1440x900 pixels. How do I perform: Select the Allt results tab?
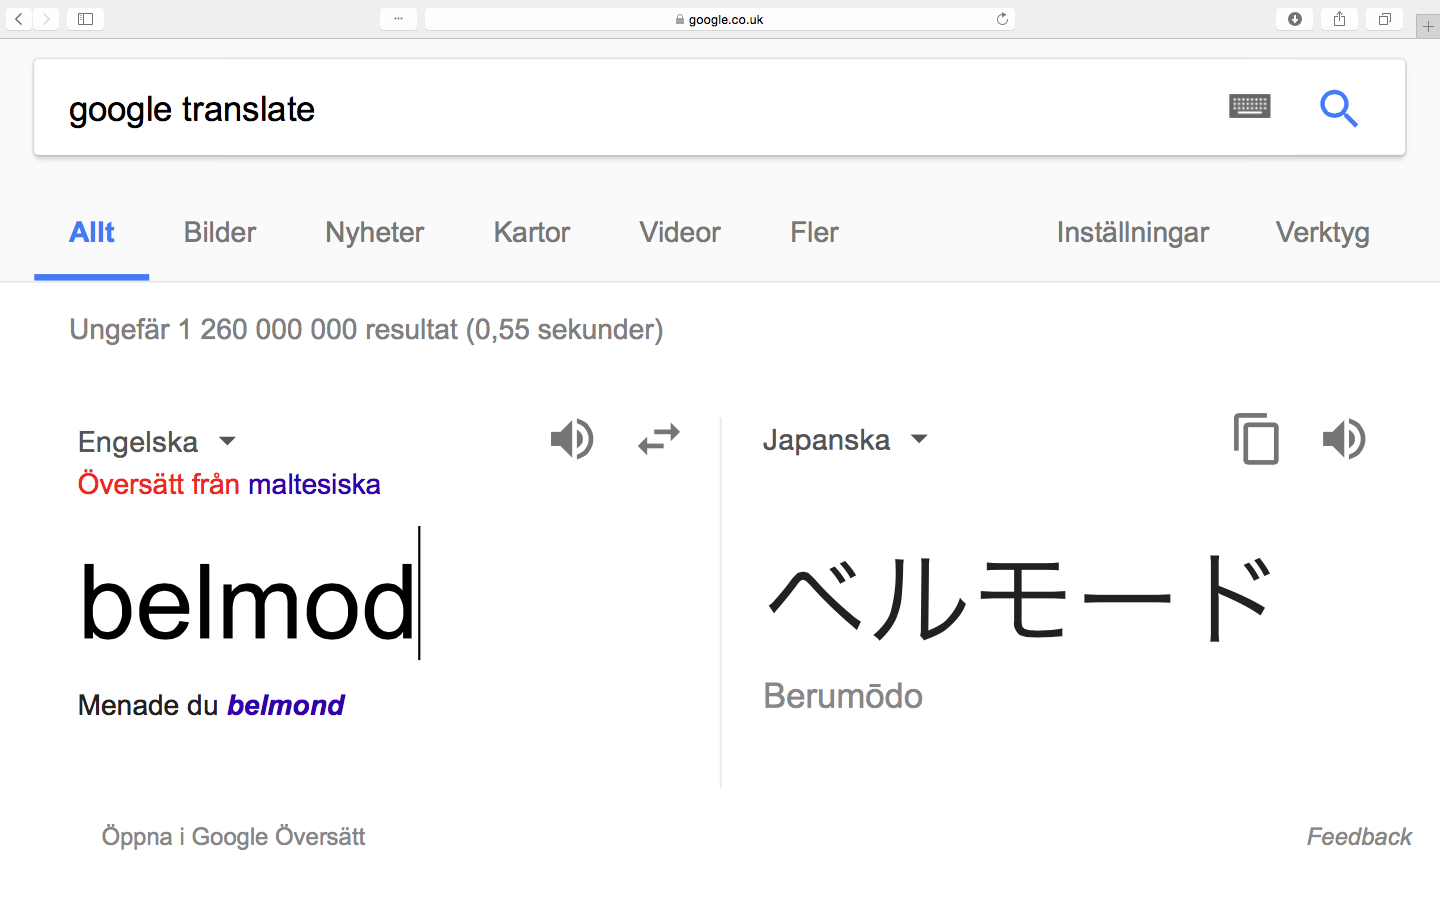[x=92, y=233]
